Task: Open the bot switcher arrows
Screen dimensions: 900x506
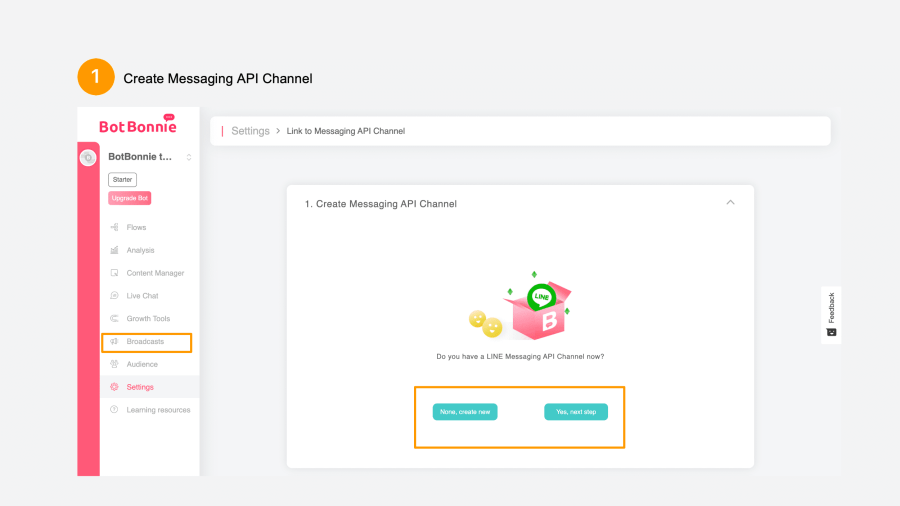Action: (189, 157)
